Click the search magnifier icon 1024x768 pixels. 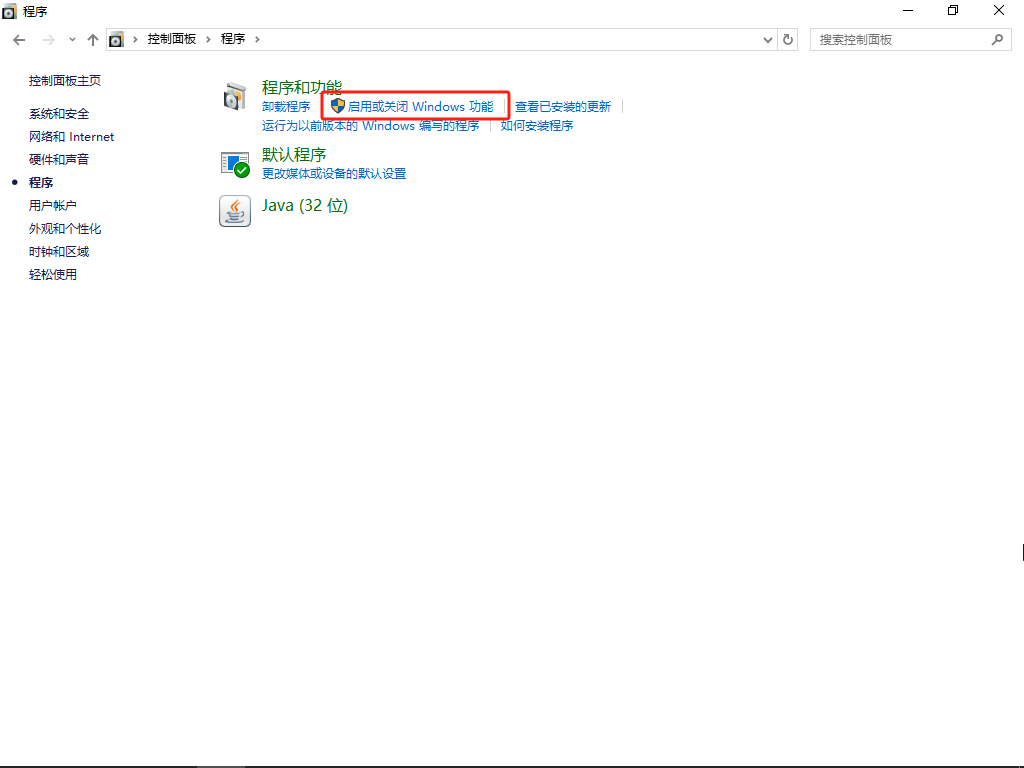pos(997,39)
